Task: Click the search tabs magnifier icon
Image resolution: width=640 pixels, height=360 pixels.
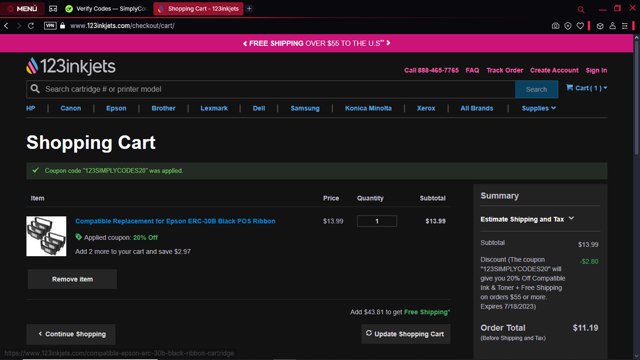Action: point(581,9)
